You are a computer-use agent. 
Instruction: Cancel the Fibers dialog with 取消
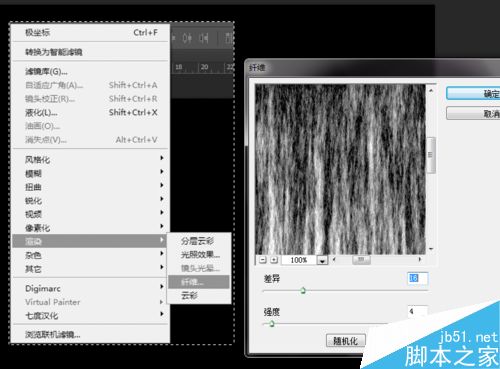coord(473,113)
